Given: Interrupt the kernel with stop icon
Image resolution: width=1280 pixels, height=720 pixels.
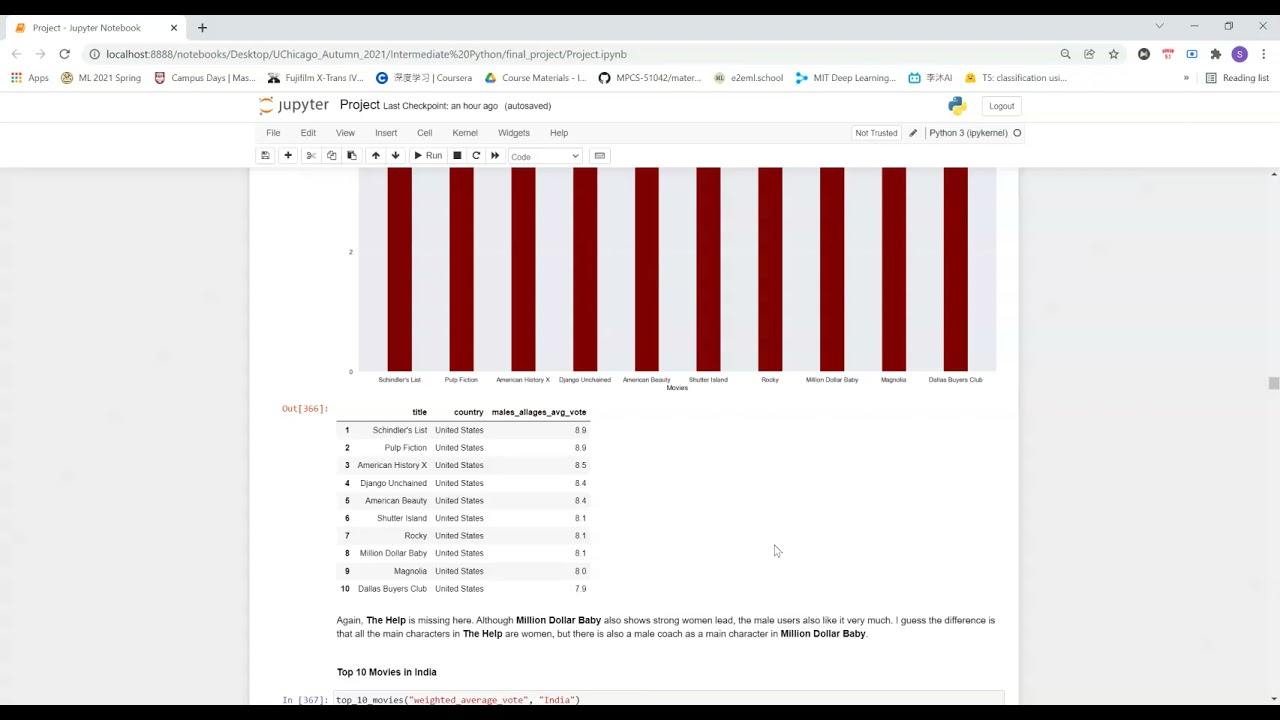Looking at the screenshot, I should [x=457, y=156].
